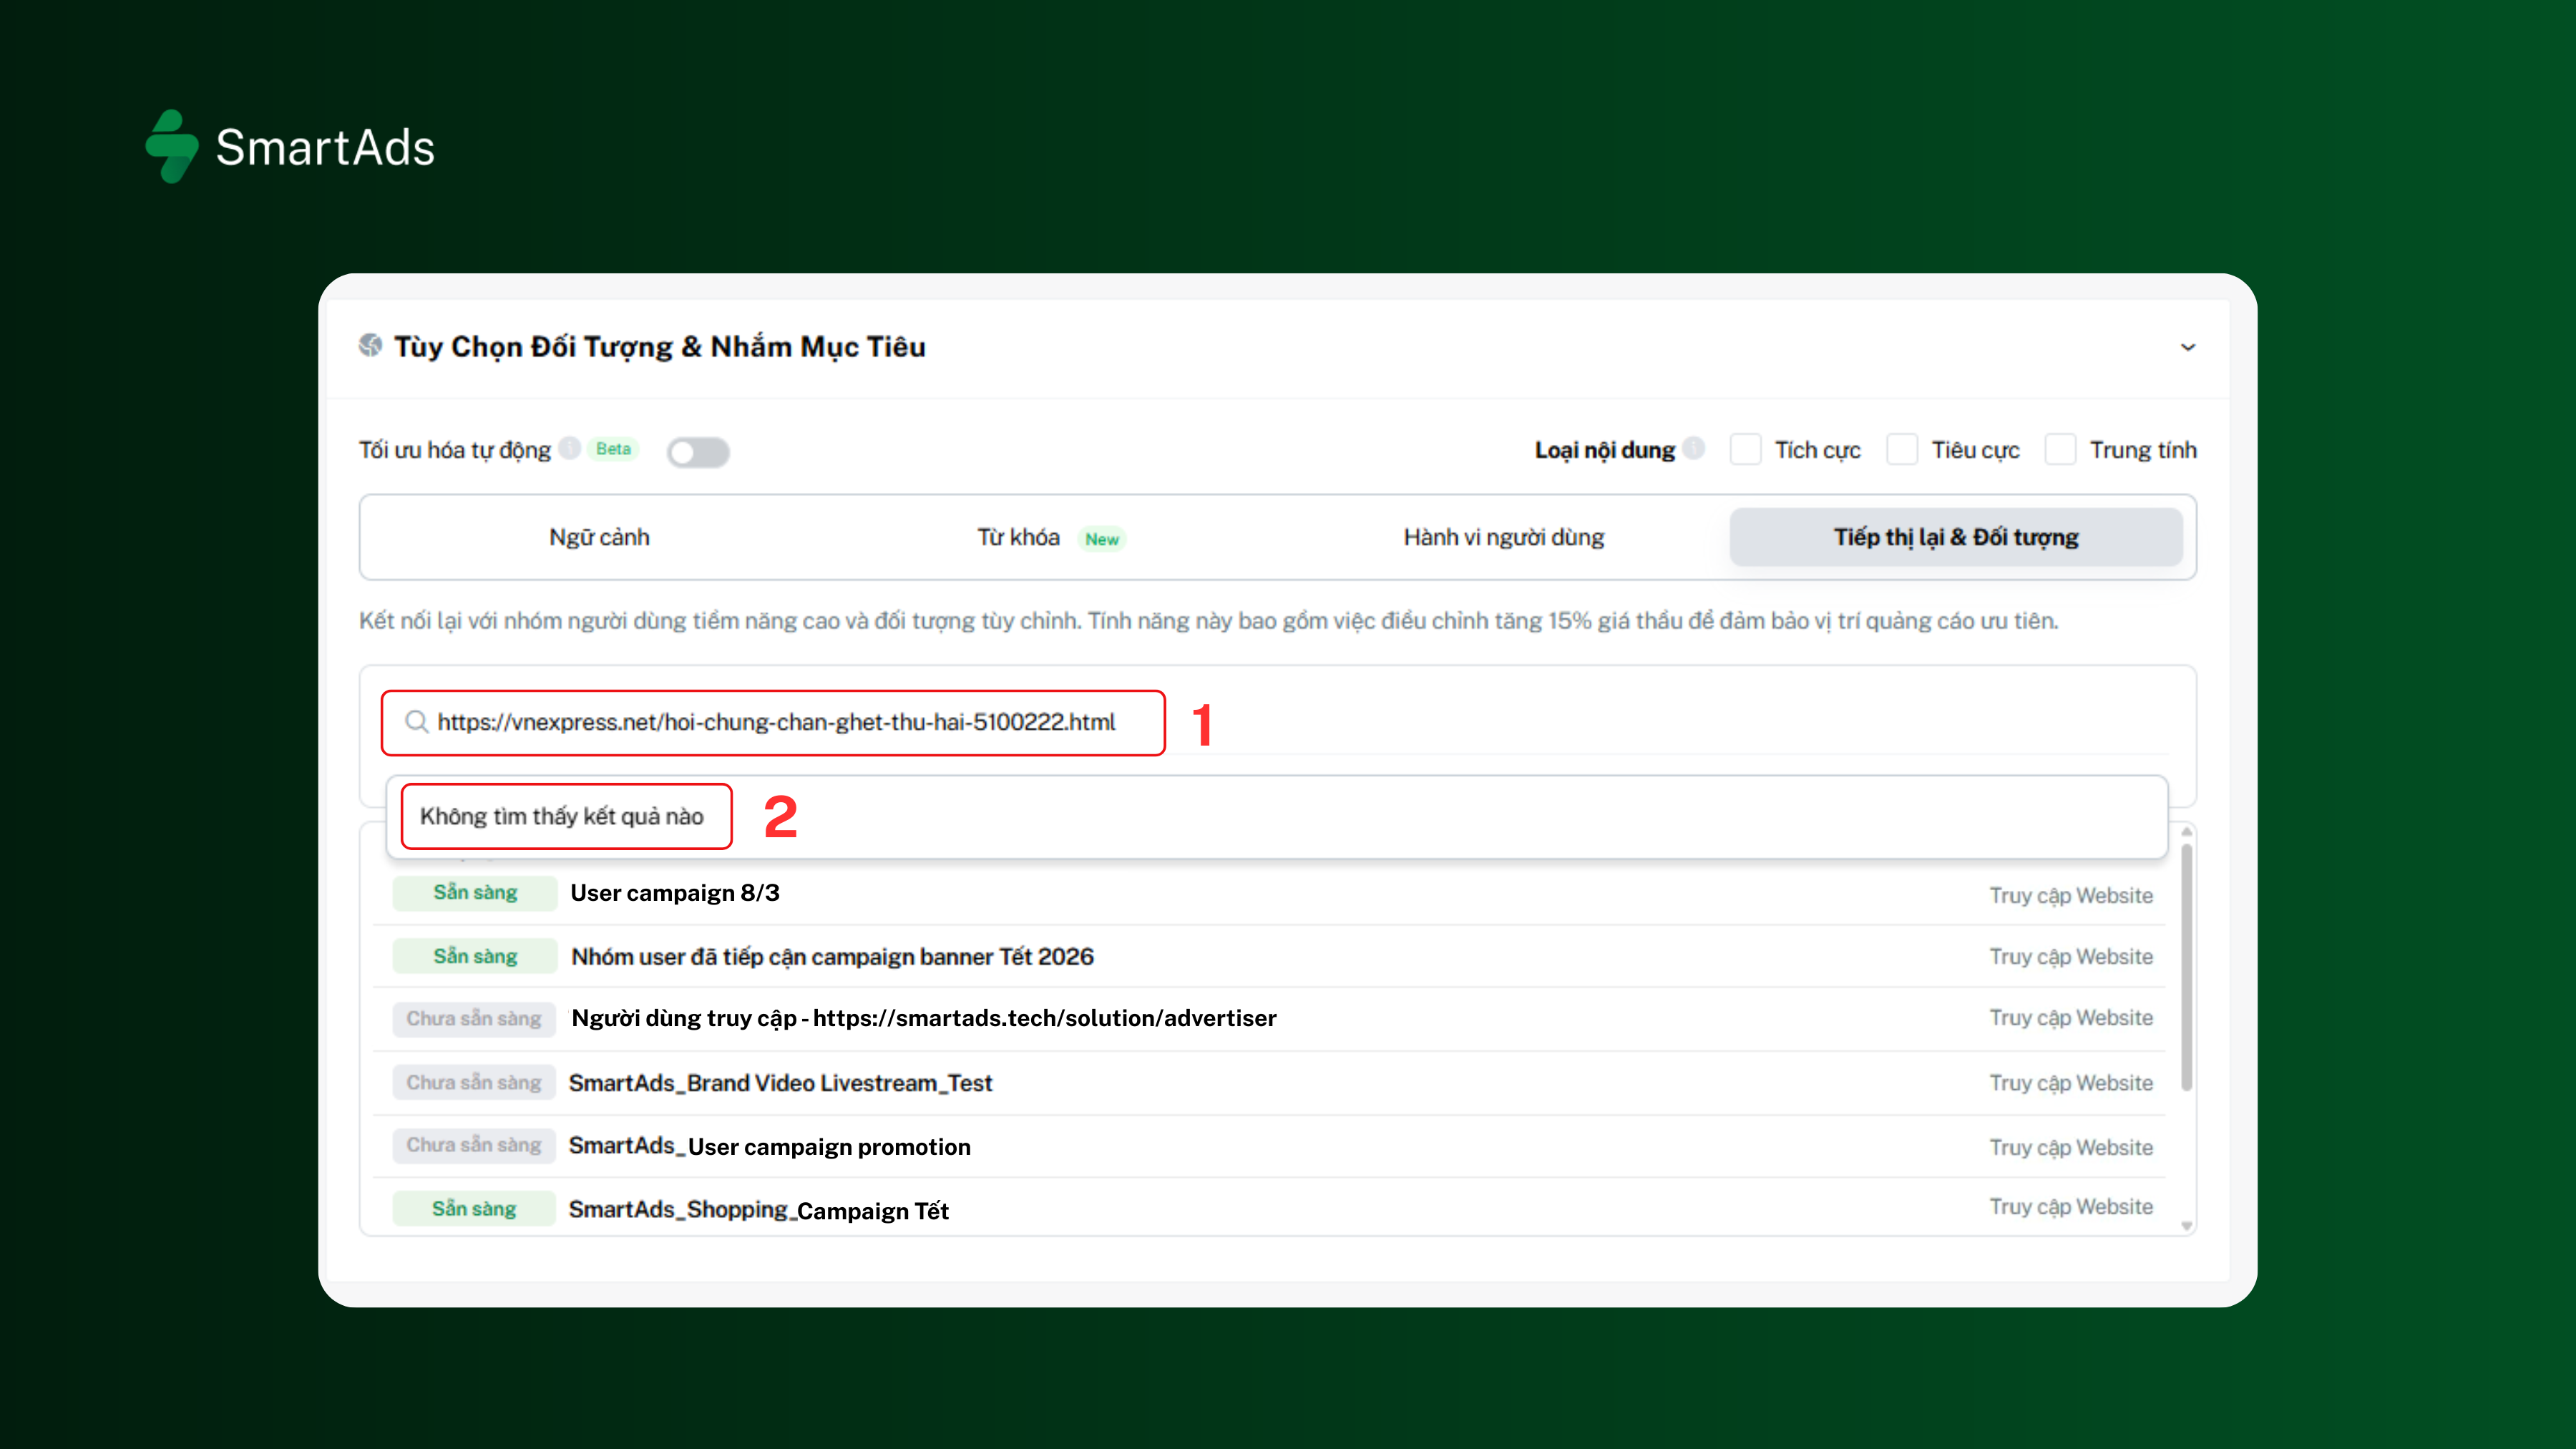Click the scrollbar down arrow of audience list
The image size is (2576, 1449).
click(2186, 1226)
